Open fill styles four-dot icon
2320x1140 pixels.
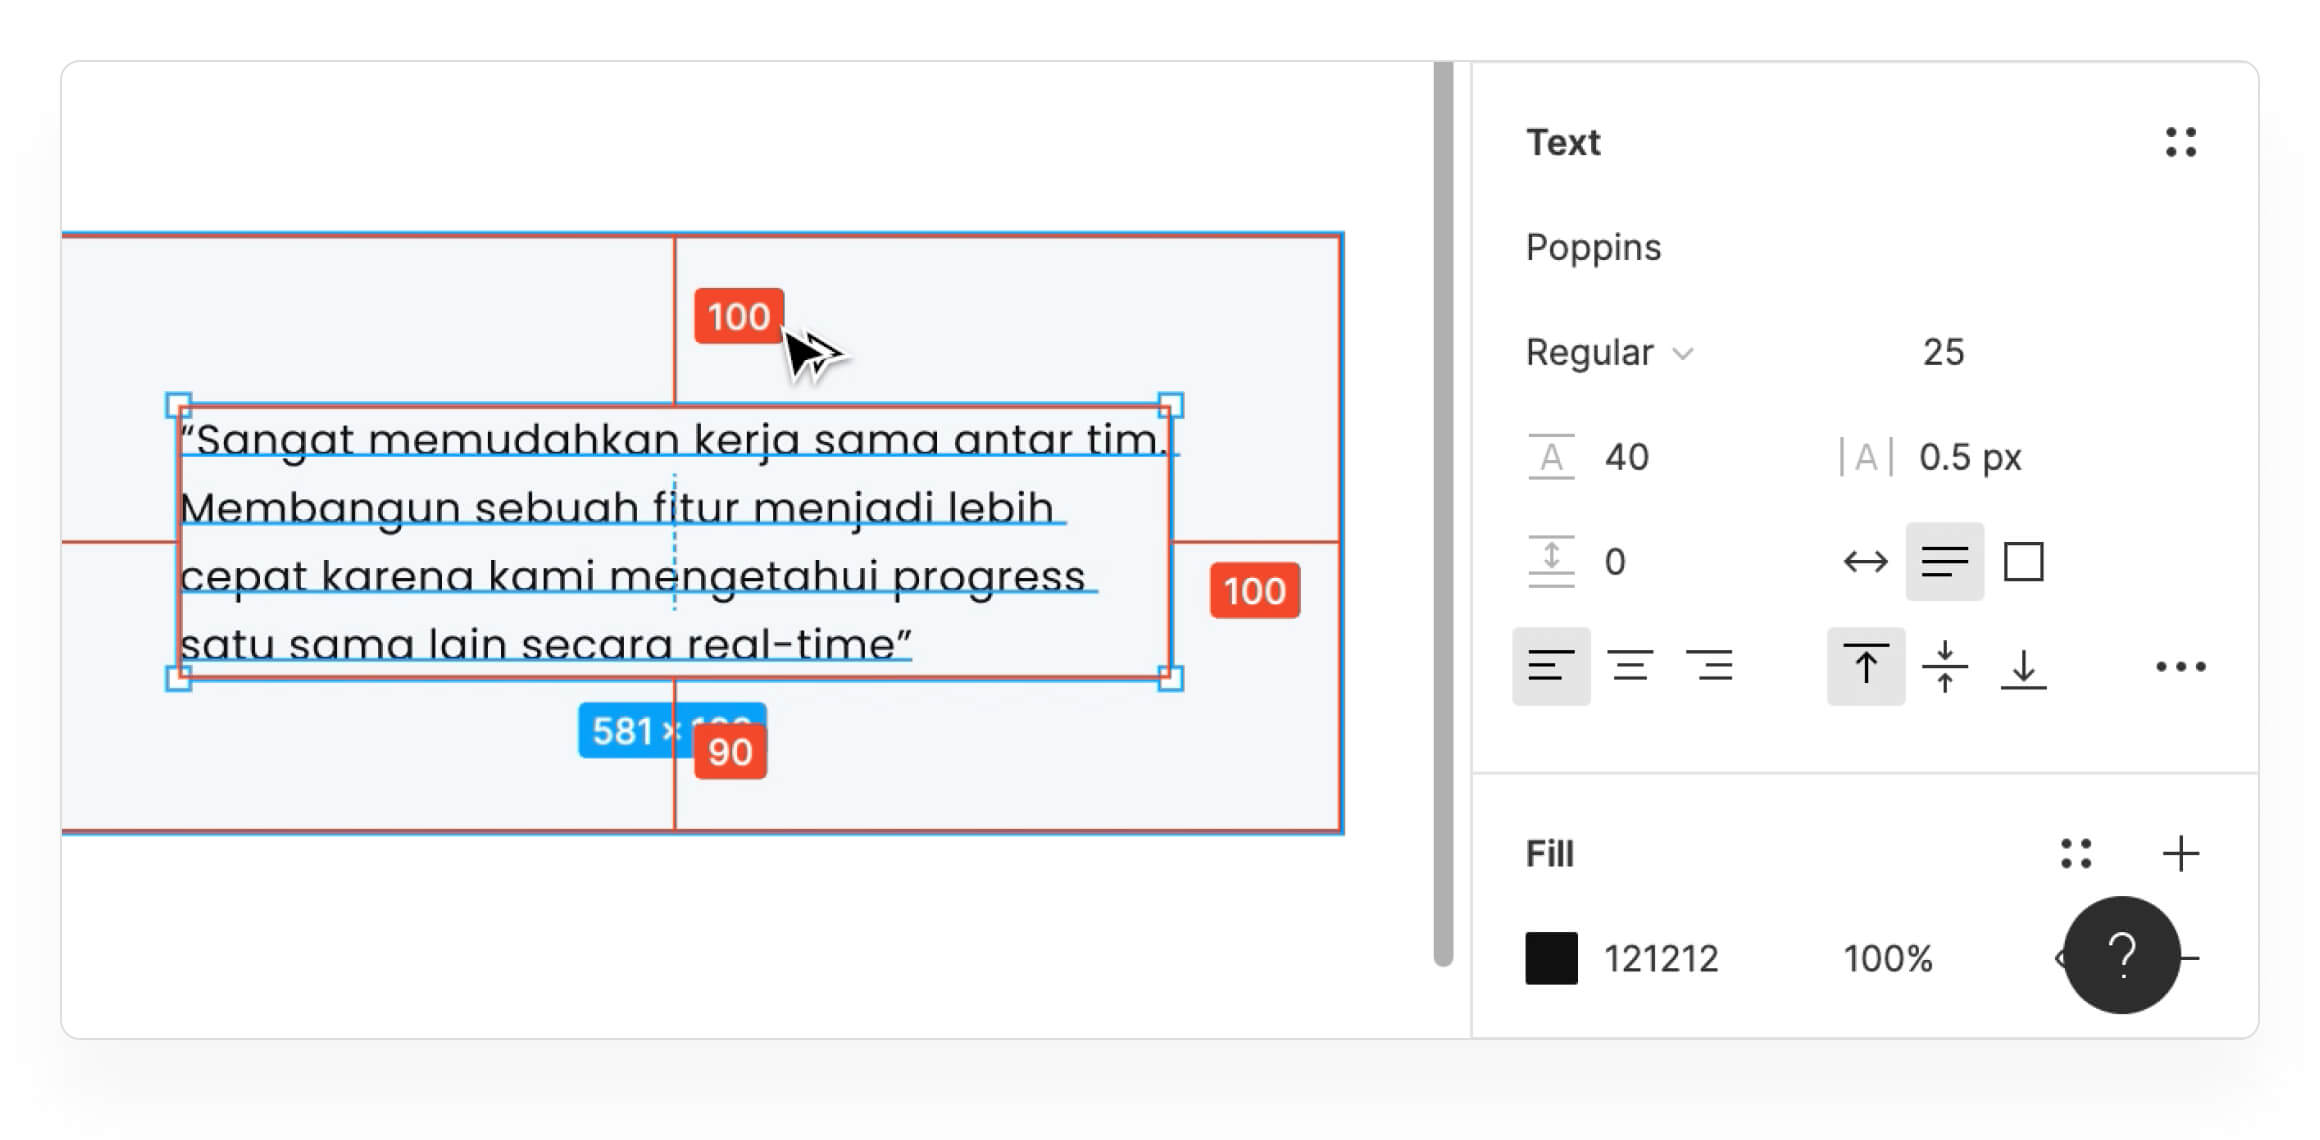pyautogui.click(x=2076, y=853)
